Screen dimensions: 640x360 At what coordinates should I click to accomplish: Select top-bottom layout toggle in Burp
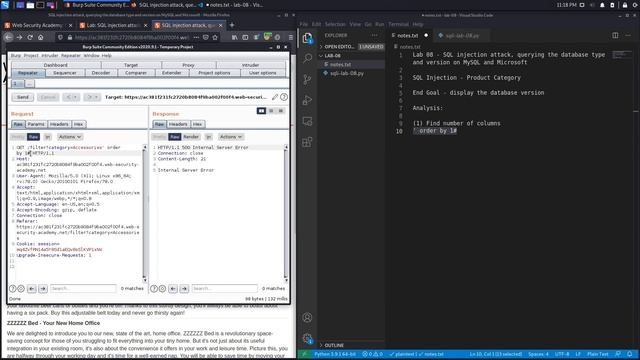point(271,111)
